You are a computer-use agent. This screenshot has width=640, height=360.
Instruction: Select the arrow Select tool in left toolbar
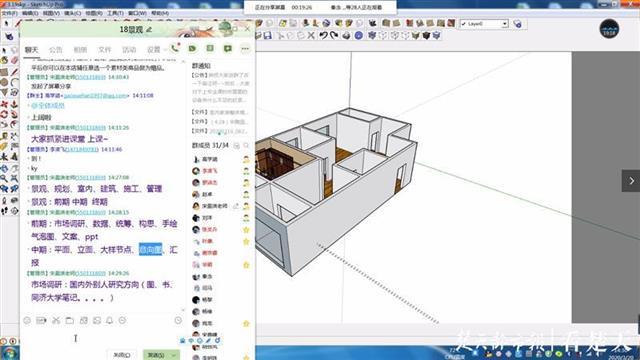pyautogui.click(x=4, y=50)
